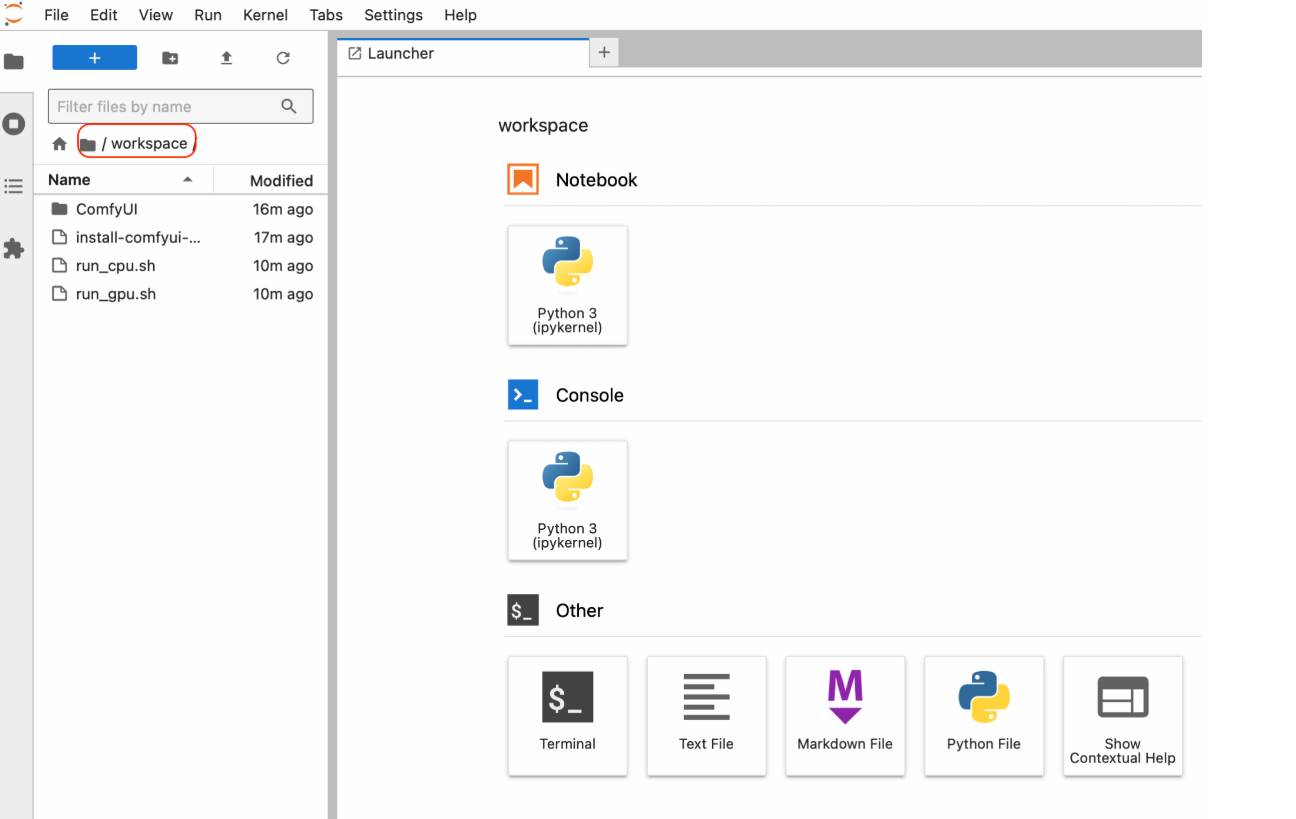Launch Python 3 notebook kernel
The width and height of the screenshot is (1296, 819).
pyautogui.click(x=567, y=285)
